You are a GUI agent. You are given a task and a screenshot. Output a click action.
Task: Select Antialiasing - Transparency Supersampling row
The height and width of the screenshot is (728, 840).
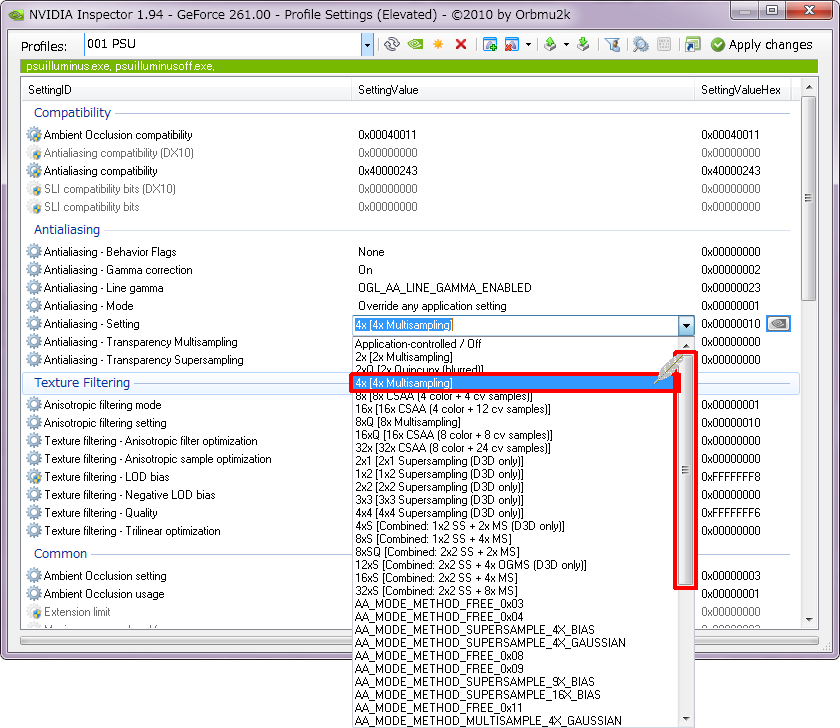[189, 360]
